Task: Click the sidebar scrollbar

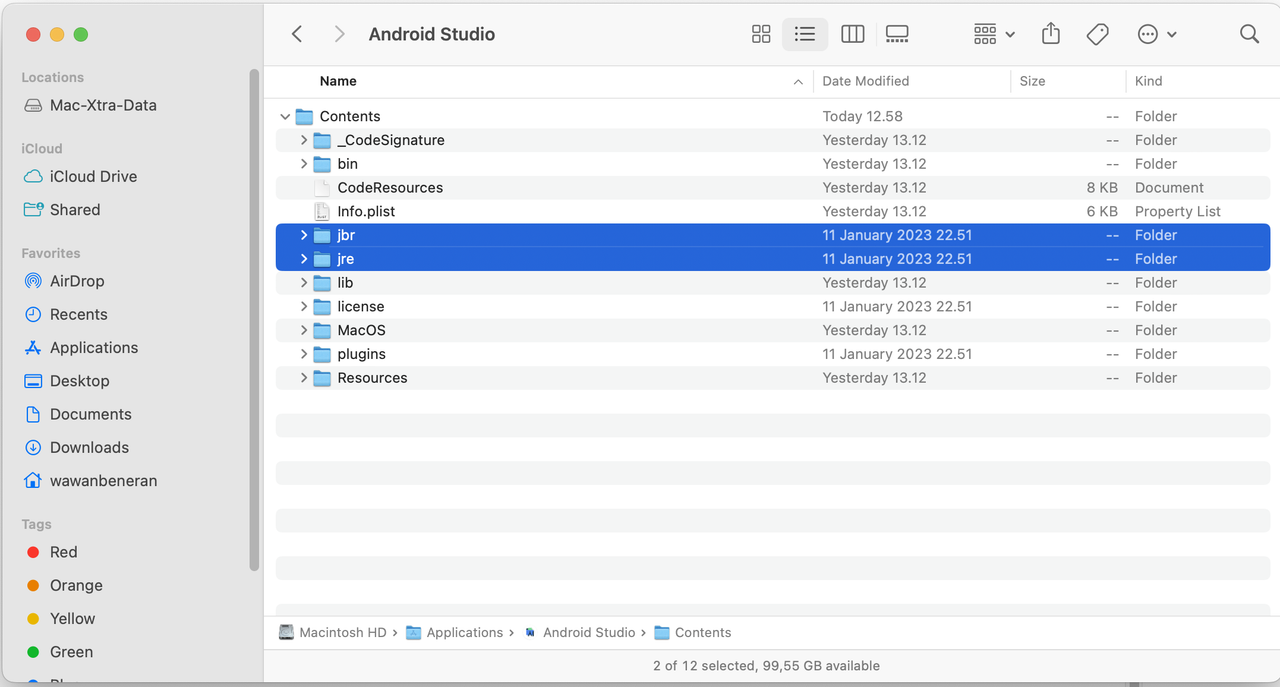Action: point(254,320)
